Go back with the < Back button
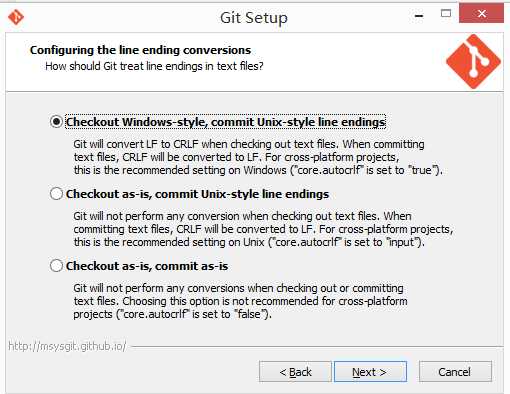 pyautogui.click(x=295, y=372)
